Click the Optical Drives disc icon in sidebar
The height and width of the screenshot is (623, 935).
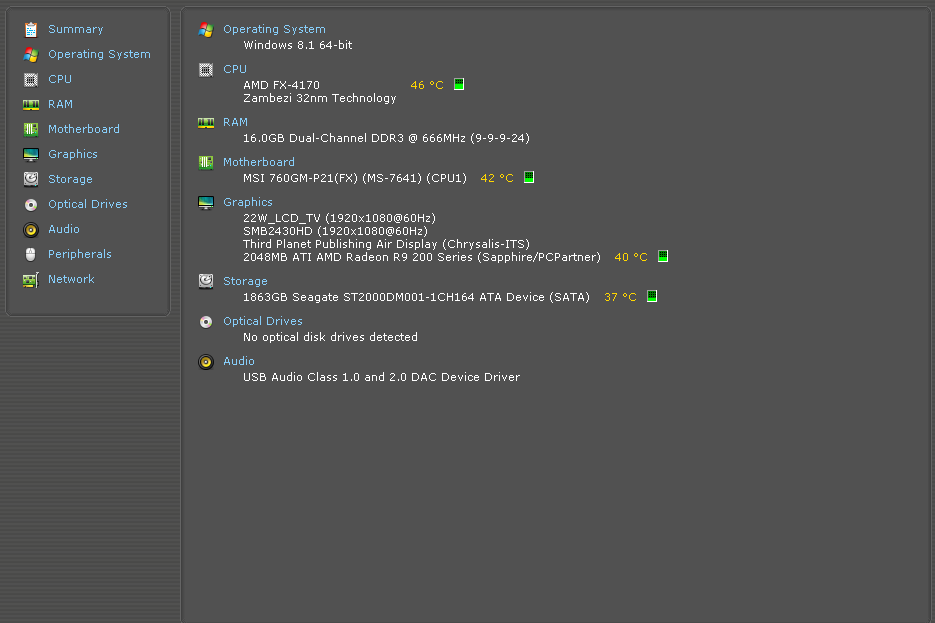pos(31,204)
